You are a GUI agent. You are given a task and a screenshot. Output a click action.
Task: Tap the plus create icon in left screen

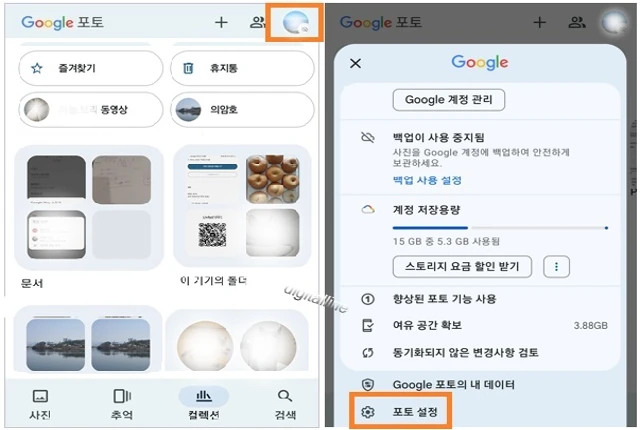click(221, 22)
